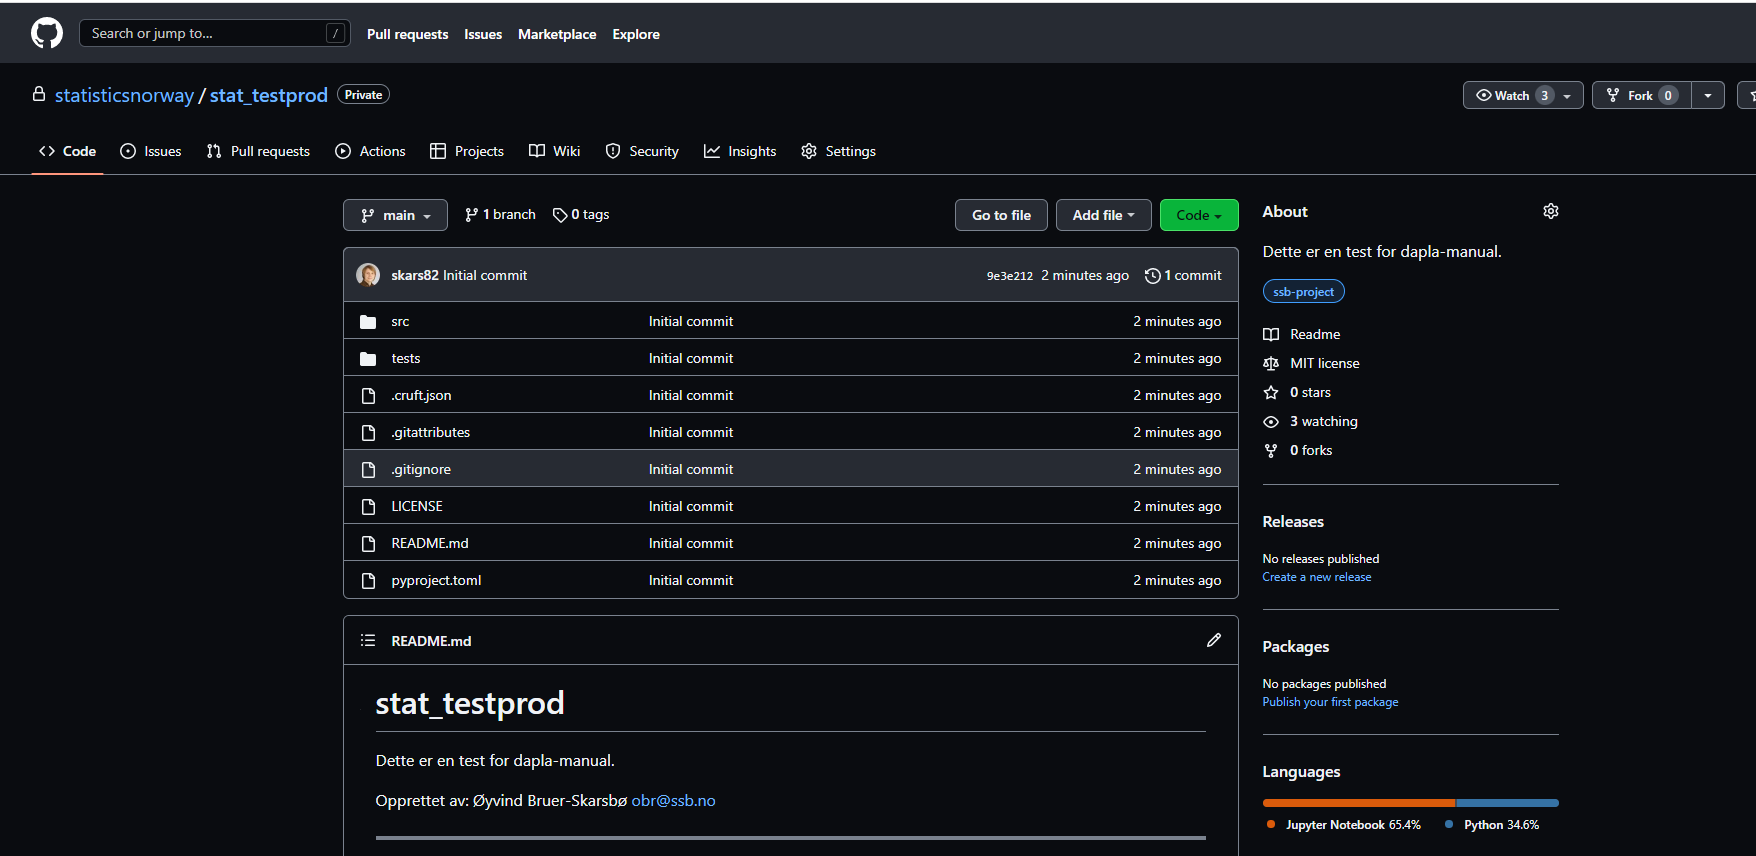Open the stat_testprod repository link
The height and width of the screenshot is (856, 1756).
point(269,95)
